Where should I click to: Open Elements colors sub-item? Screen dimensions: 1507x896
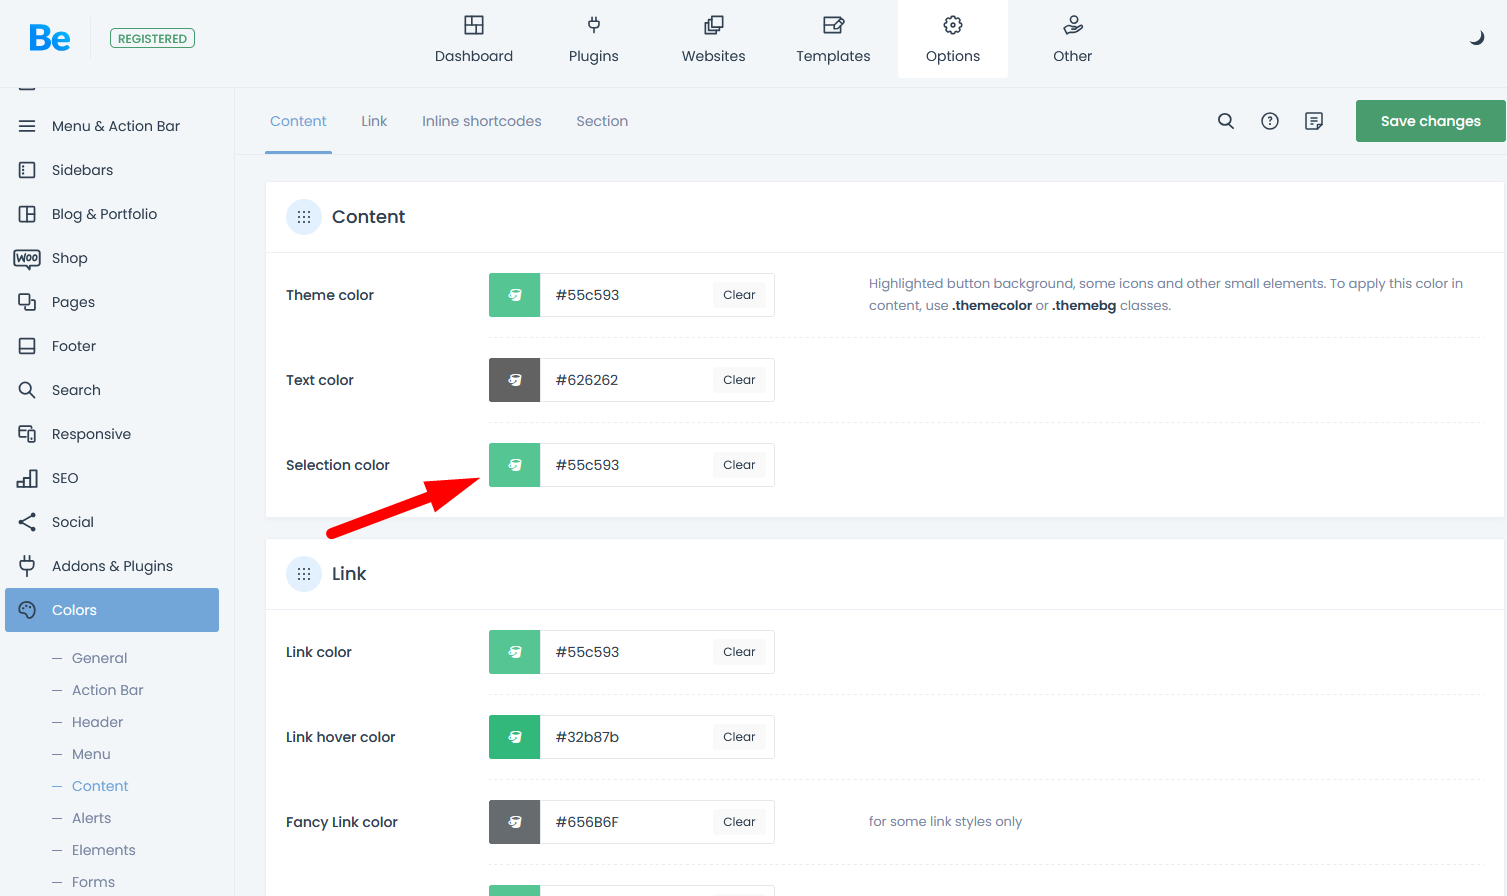click(x=103, y=850)
